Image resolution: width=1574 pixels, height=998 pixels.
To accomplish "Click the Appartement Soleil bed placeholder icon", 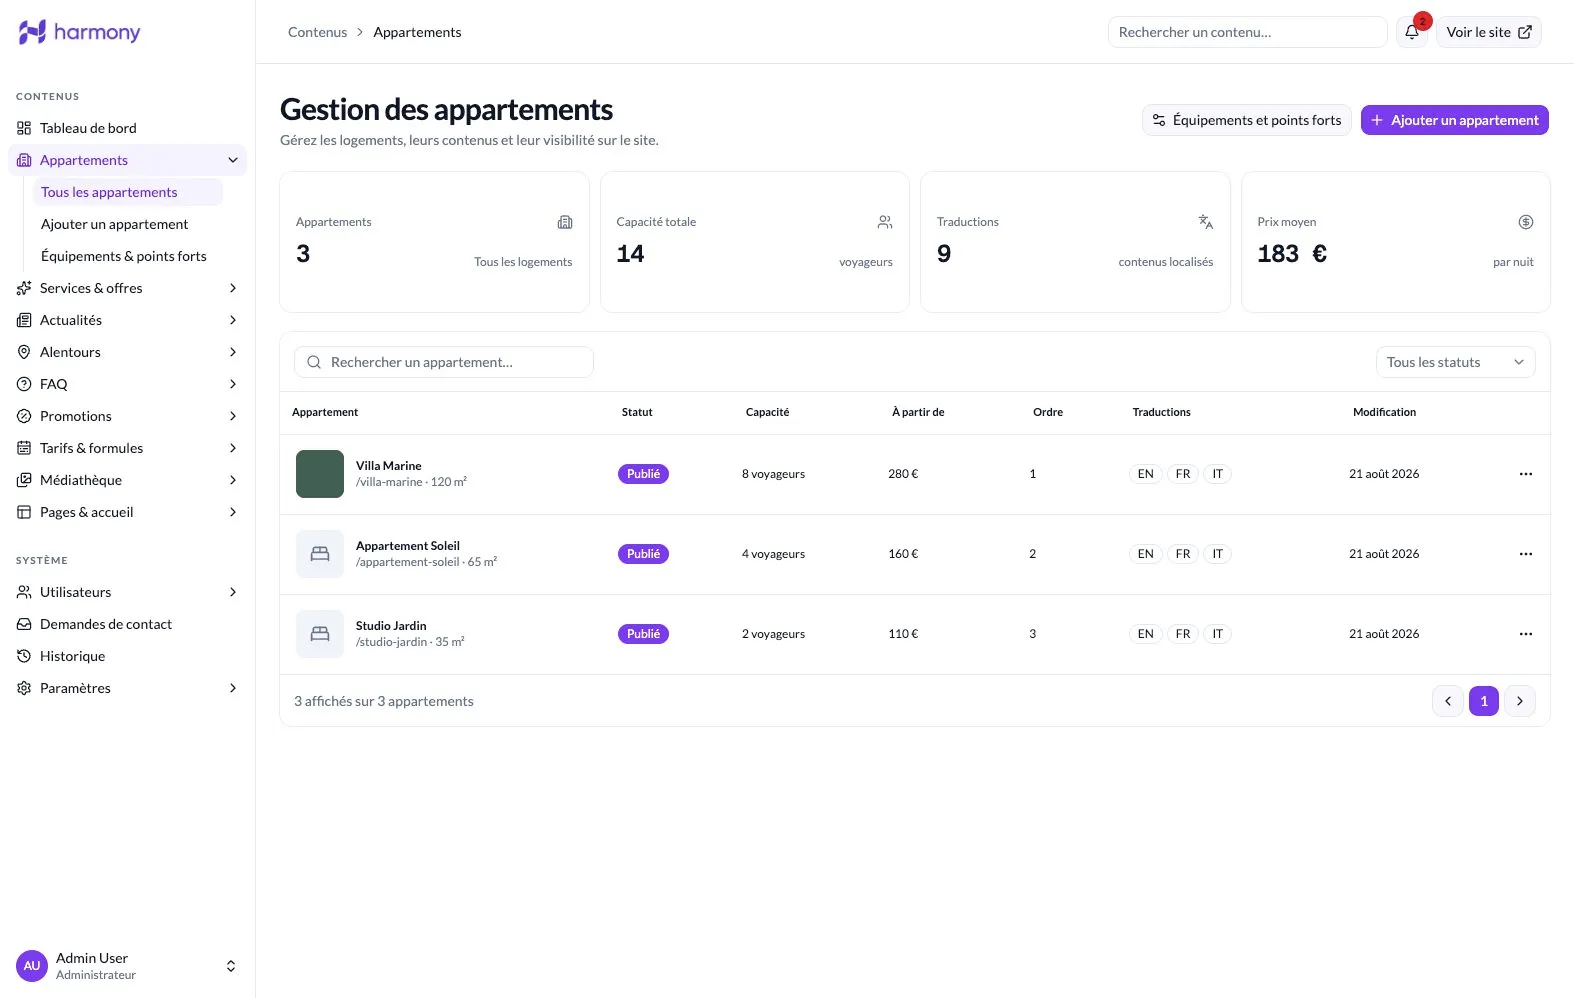I will 320,554.
